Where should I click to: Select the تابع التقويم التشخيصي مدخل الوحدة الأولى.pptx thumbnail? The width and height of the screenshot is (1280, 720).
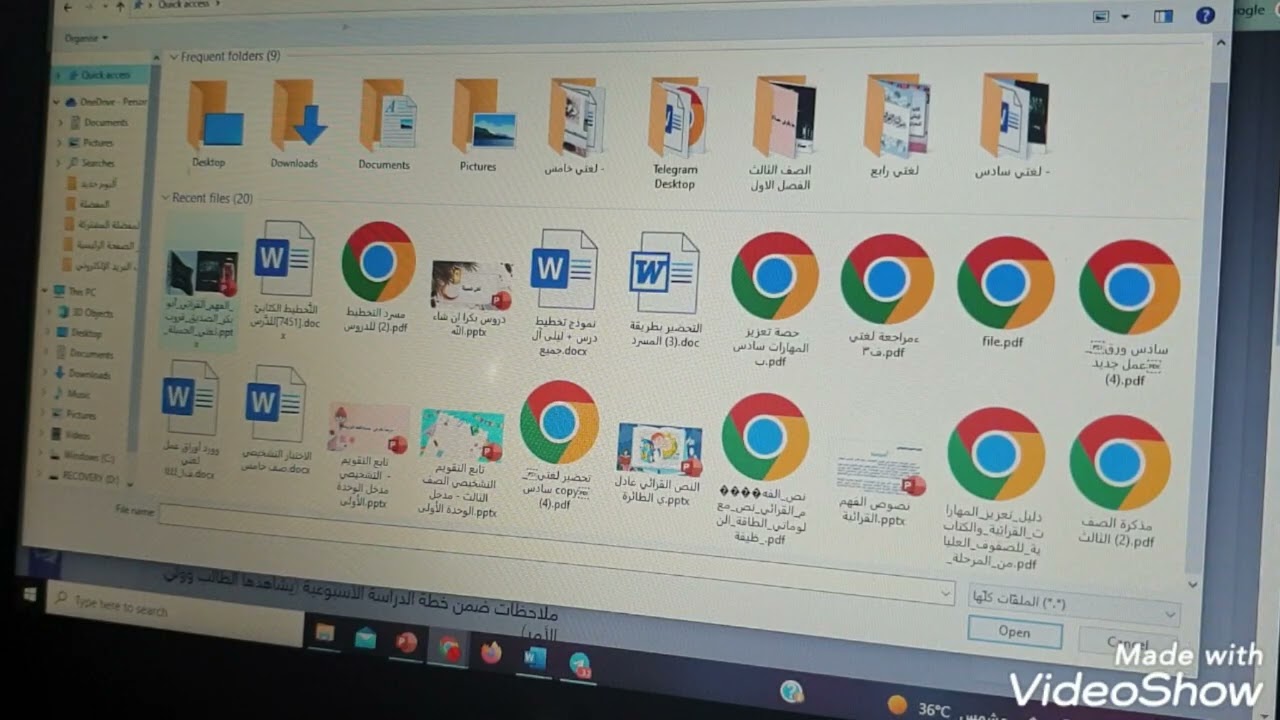point(367,456)
